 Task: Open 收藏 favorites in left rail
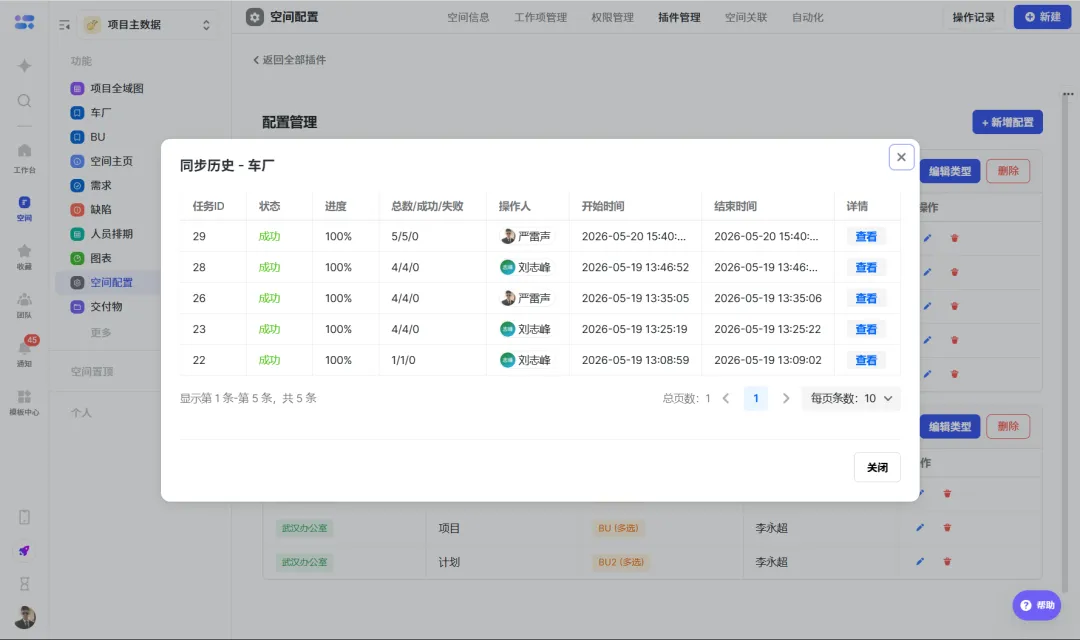coord(24,256)
